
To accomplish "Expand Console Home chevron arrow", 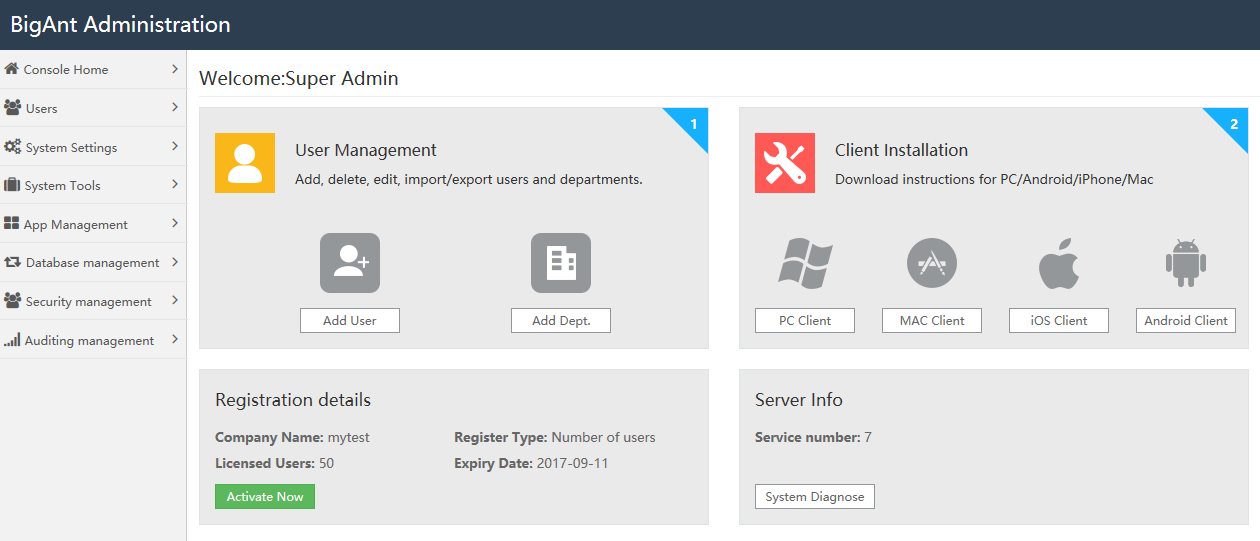I will click(x=175, y=69).
